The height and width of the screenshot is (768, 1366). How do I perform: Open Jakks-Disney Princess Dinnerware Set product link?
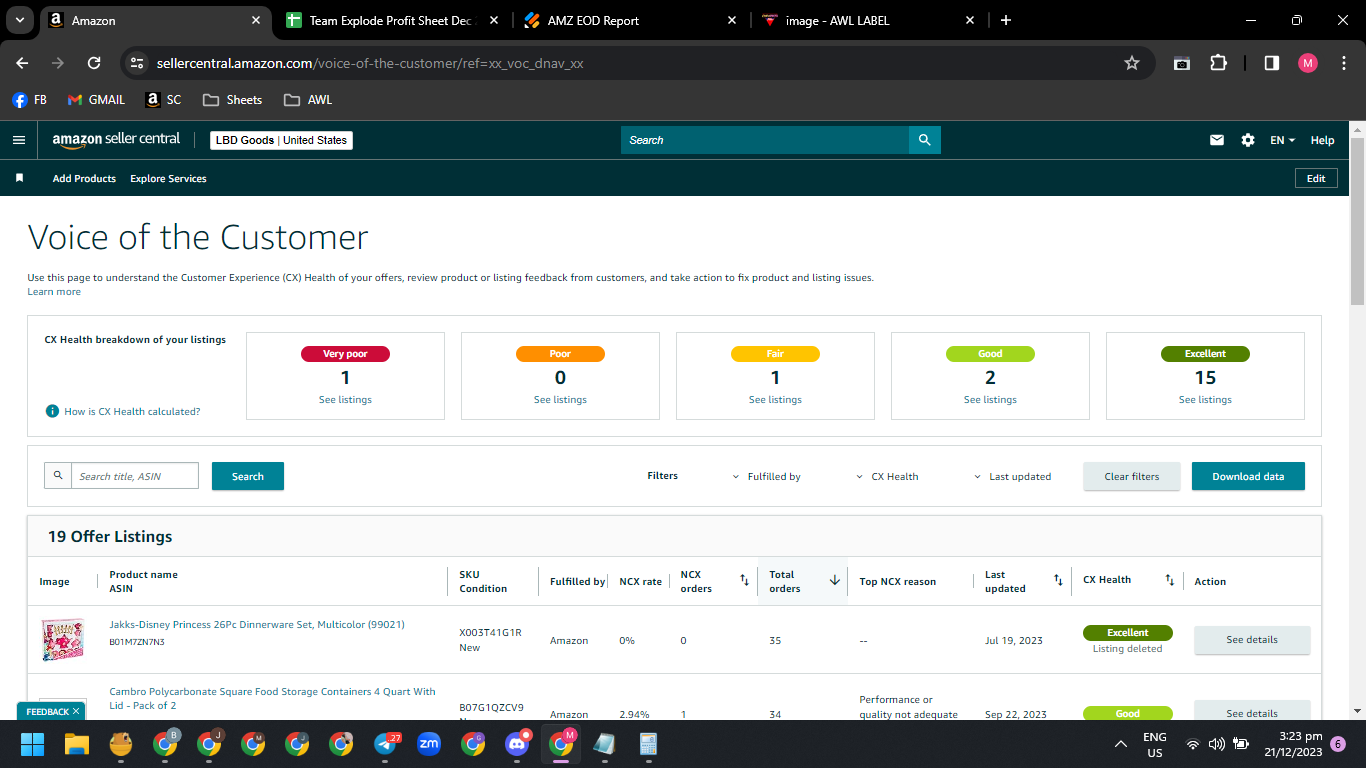pyautogui.click(x=257, y=625)
